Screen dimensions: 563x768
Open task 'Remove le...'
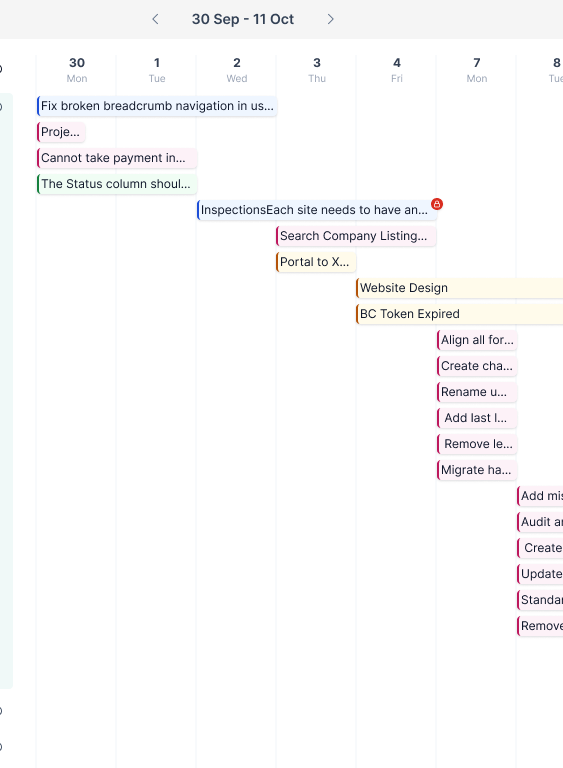click(477, 443)
